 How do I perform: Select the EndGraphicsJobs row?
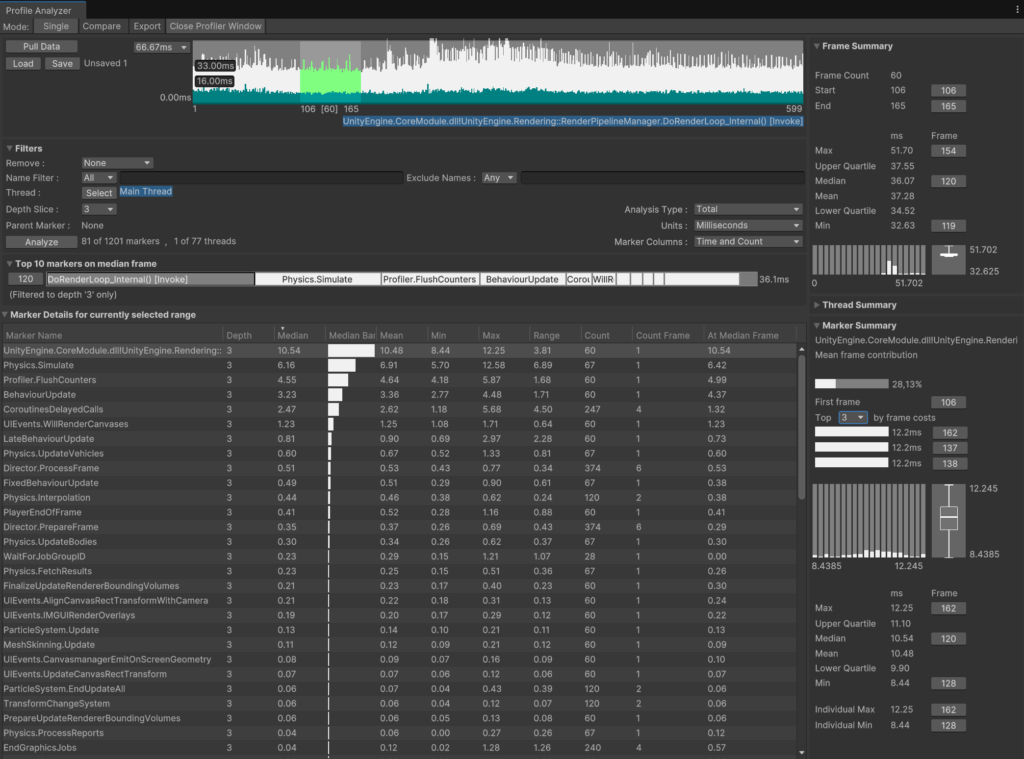(x=399, y=747)
